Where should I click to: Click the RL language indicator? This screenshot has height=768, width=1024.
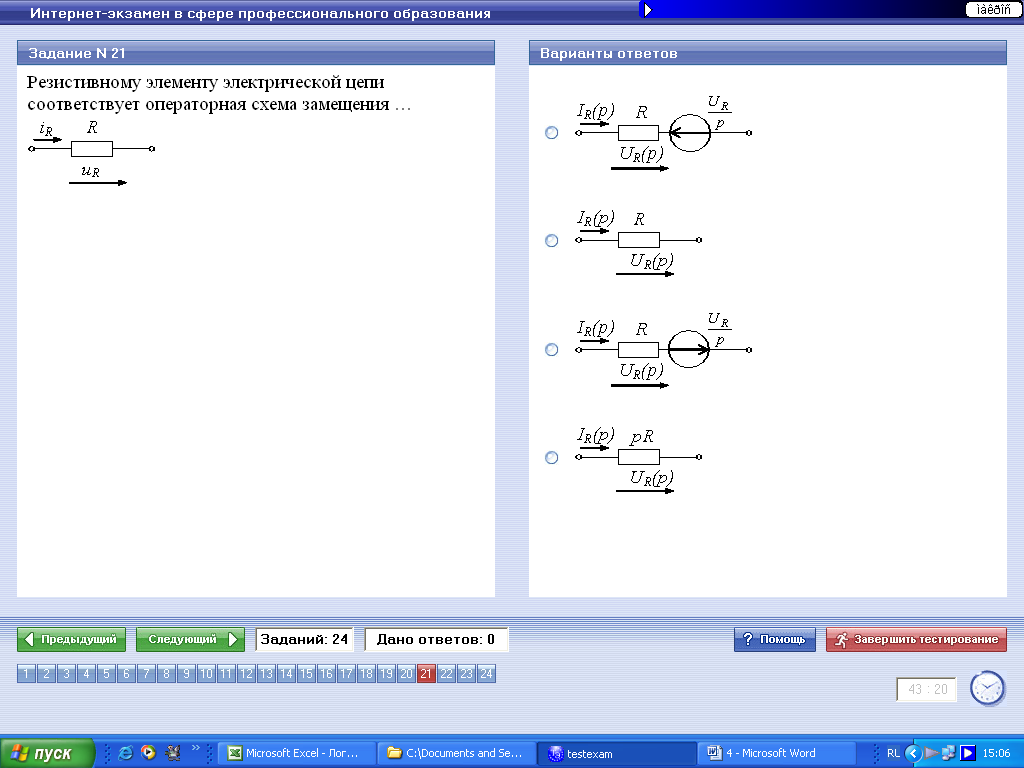click(893, 753)
